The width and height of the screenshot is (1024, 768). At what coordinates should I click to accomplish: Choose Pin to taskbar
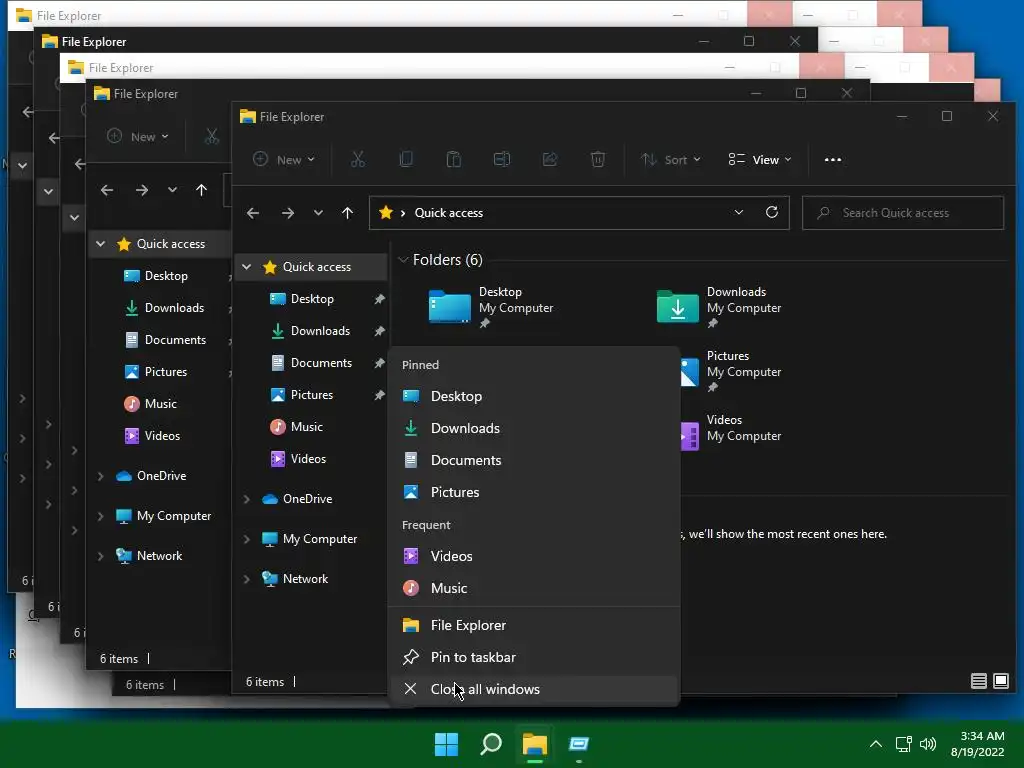pos(534,658)
